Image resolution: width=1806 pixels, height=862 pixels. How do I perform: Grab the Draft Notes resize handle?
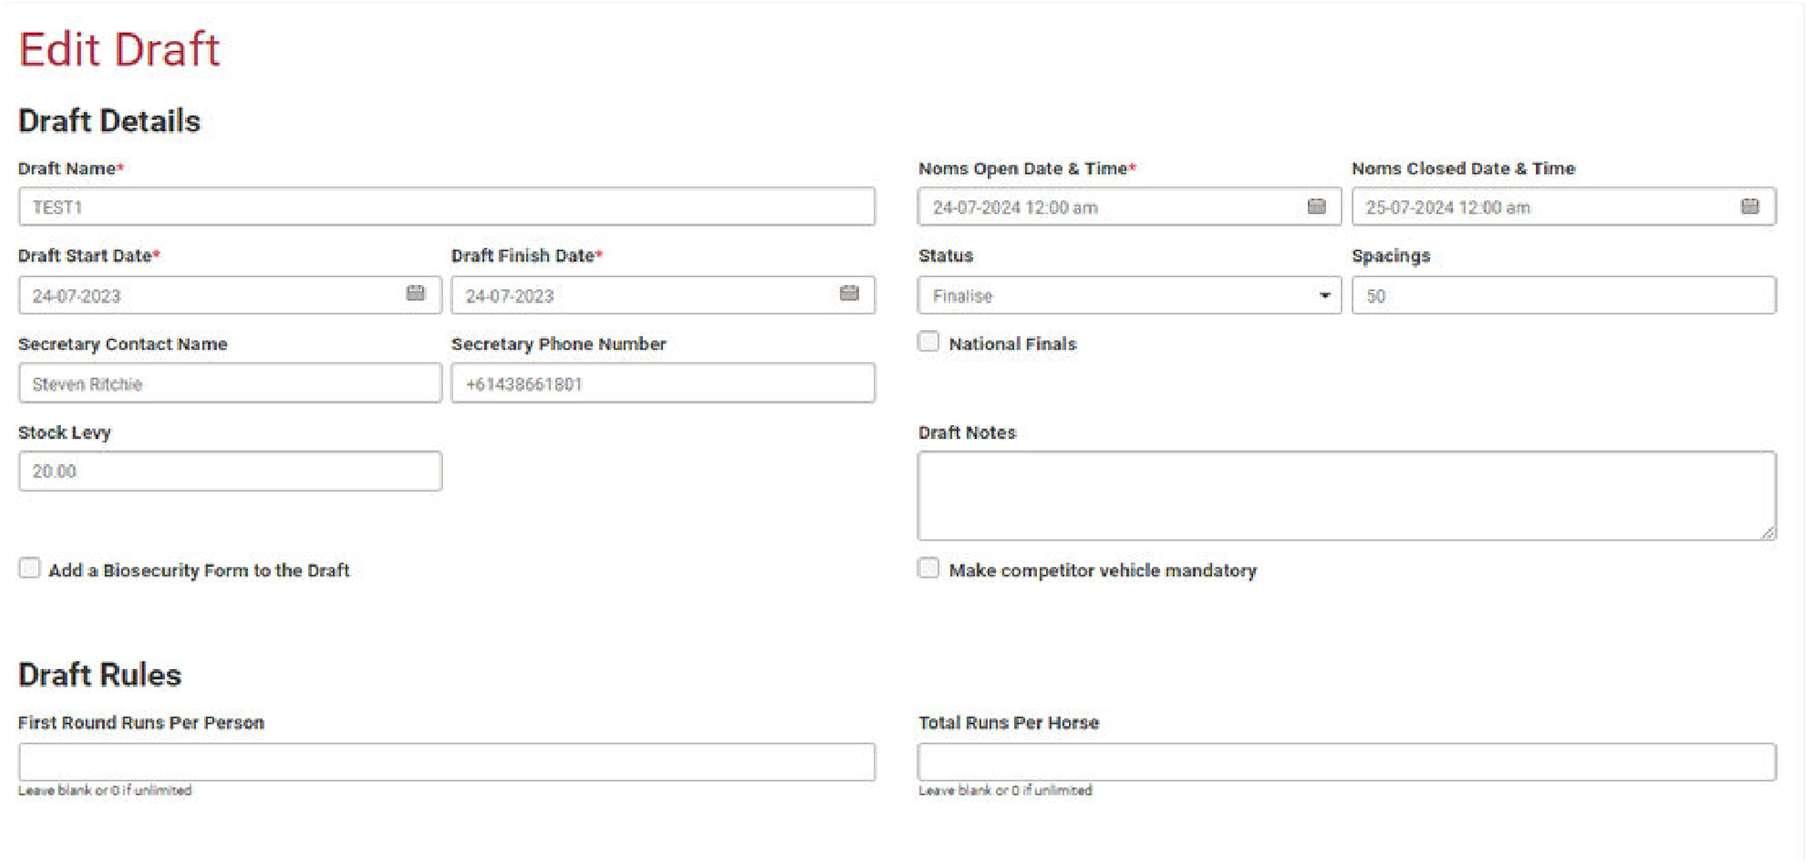[x=1768, y=533]
